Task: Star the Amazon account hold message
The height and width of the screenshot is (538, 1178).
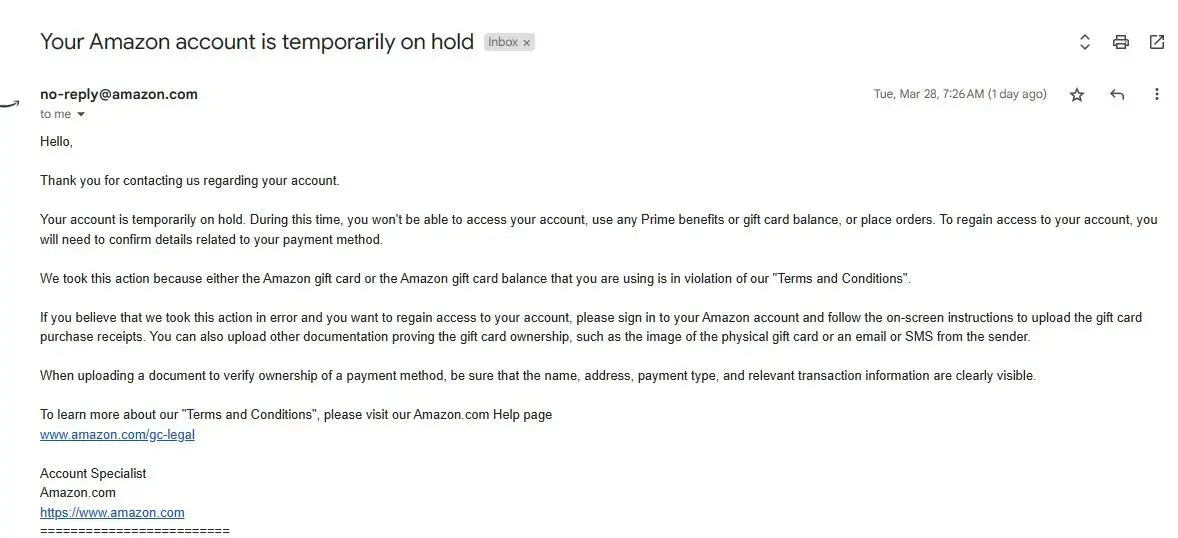Action: (1077, 95)
